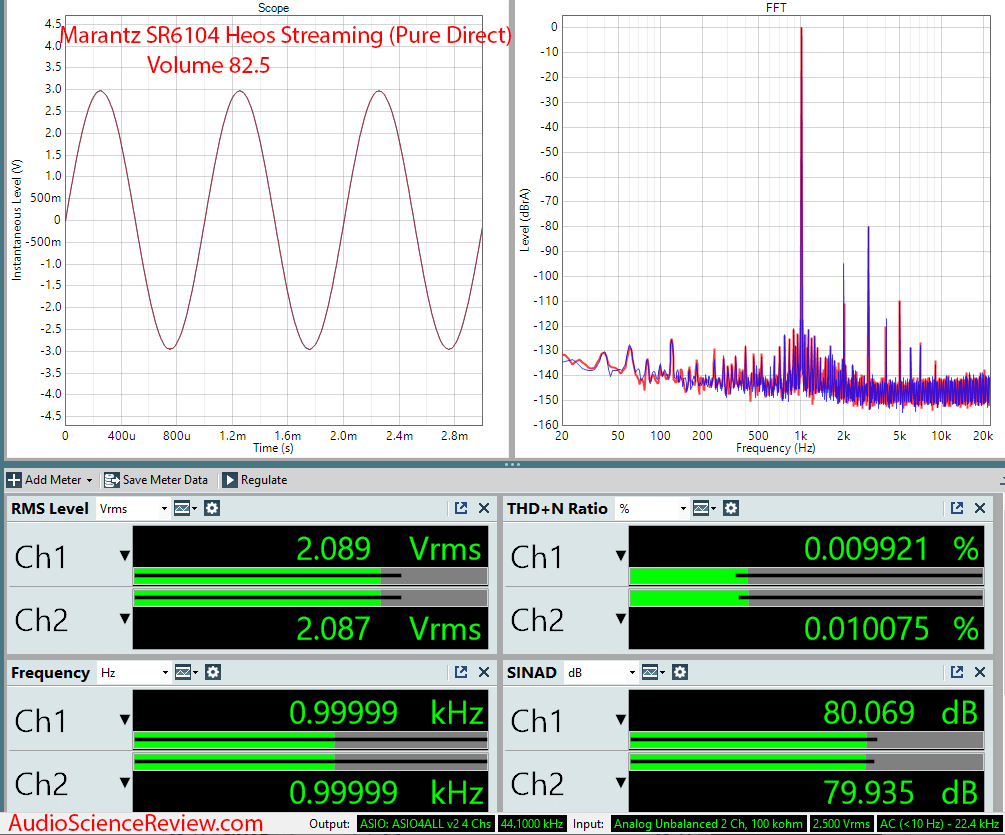
Task: Click the FFT graph title
Action: click(776, 8)
